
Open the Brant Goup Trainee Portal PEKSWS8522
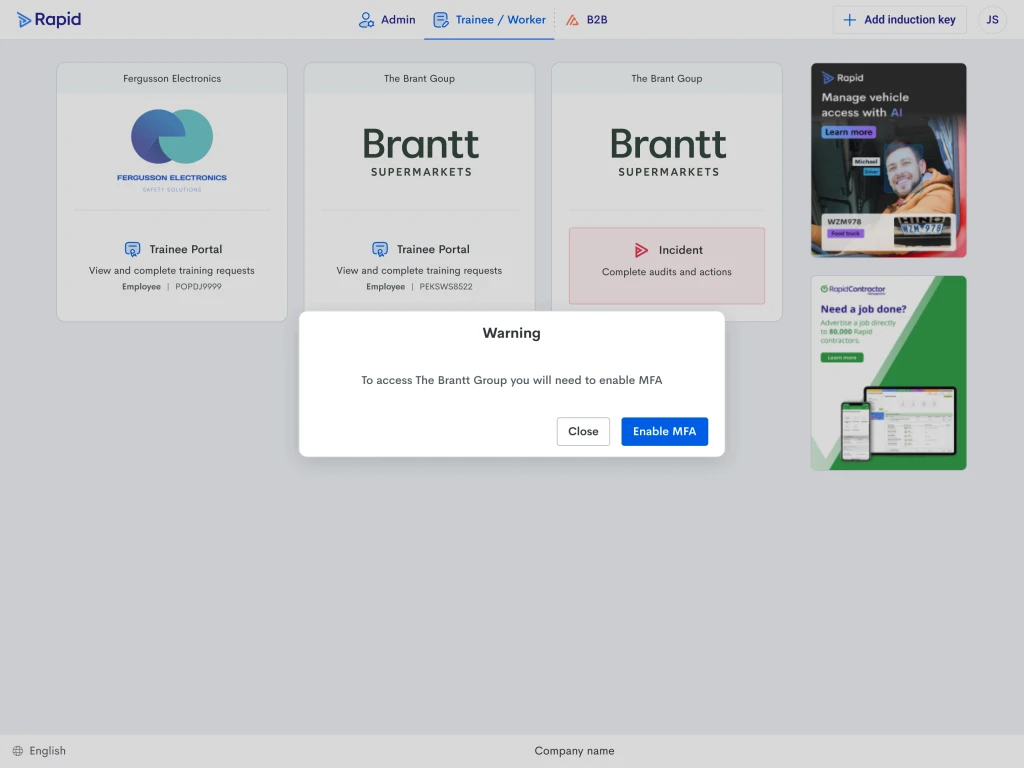coord(419,266)
